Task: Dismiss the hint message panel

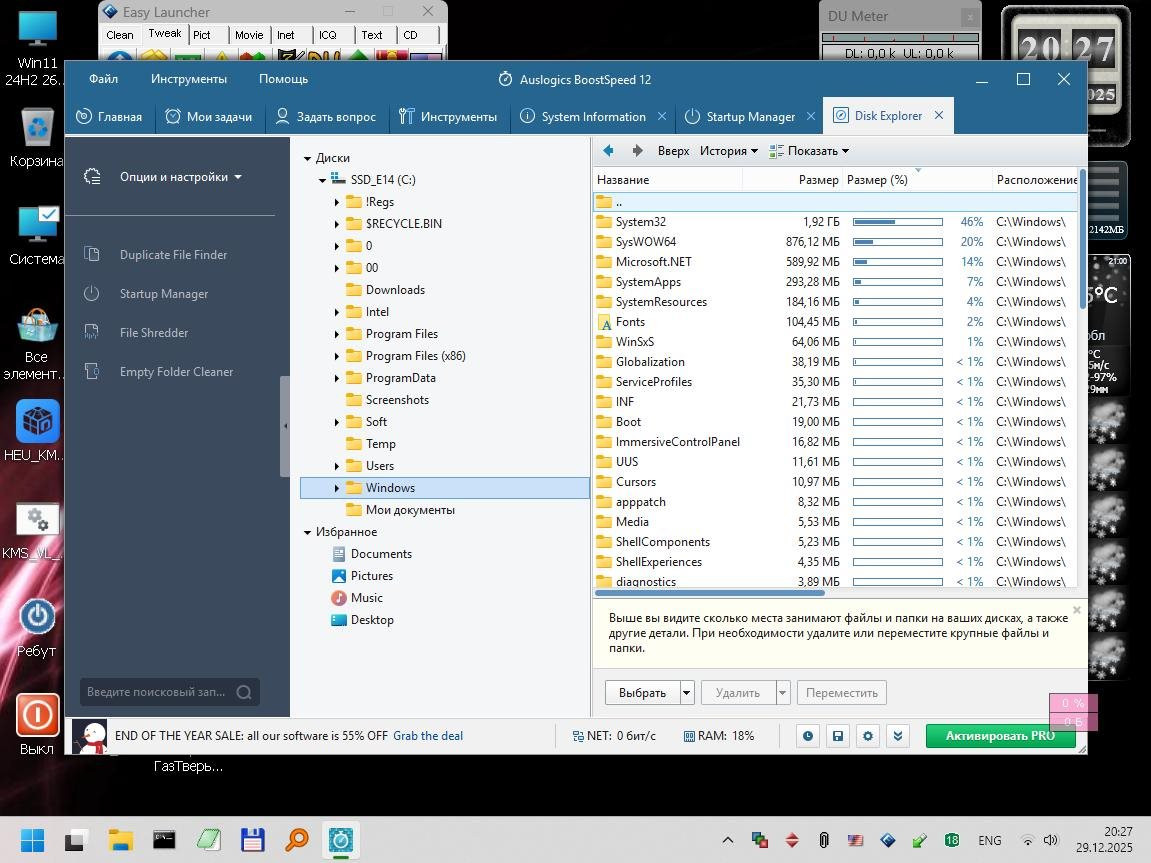Action: 1077,610
